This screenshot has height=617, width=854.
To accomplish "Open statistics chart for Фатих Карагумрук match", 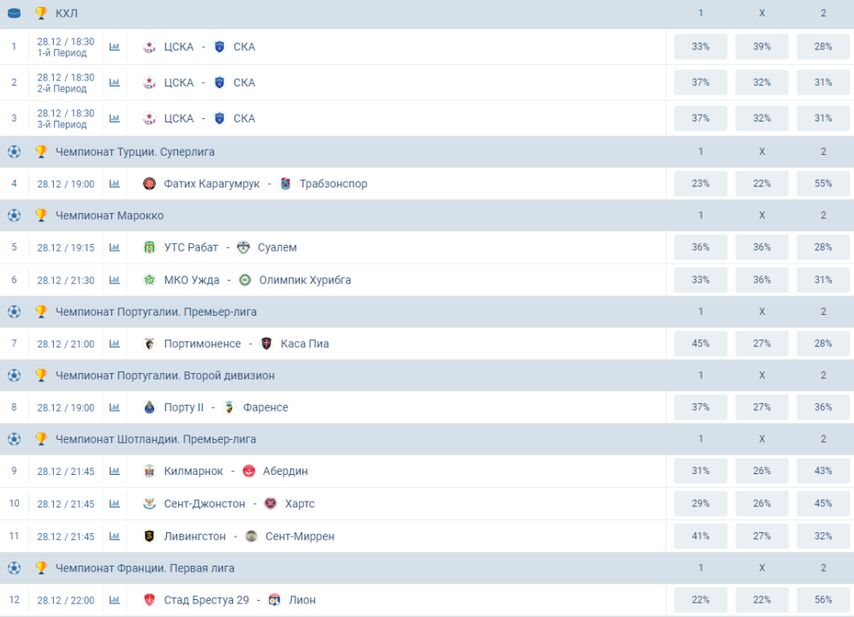I will 114,184.
